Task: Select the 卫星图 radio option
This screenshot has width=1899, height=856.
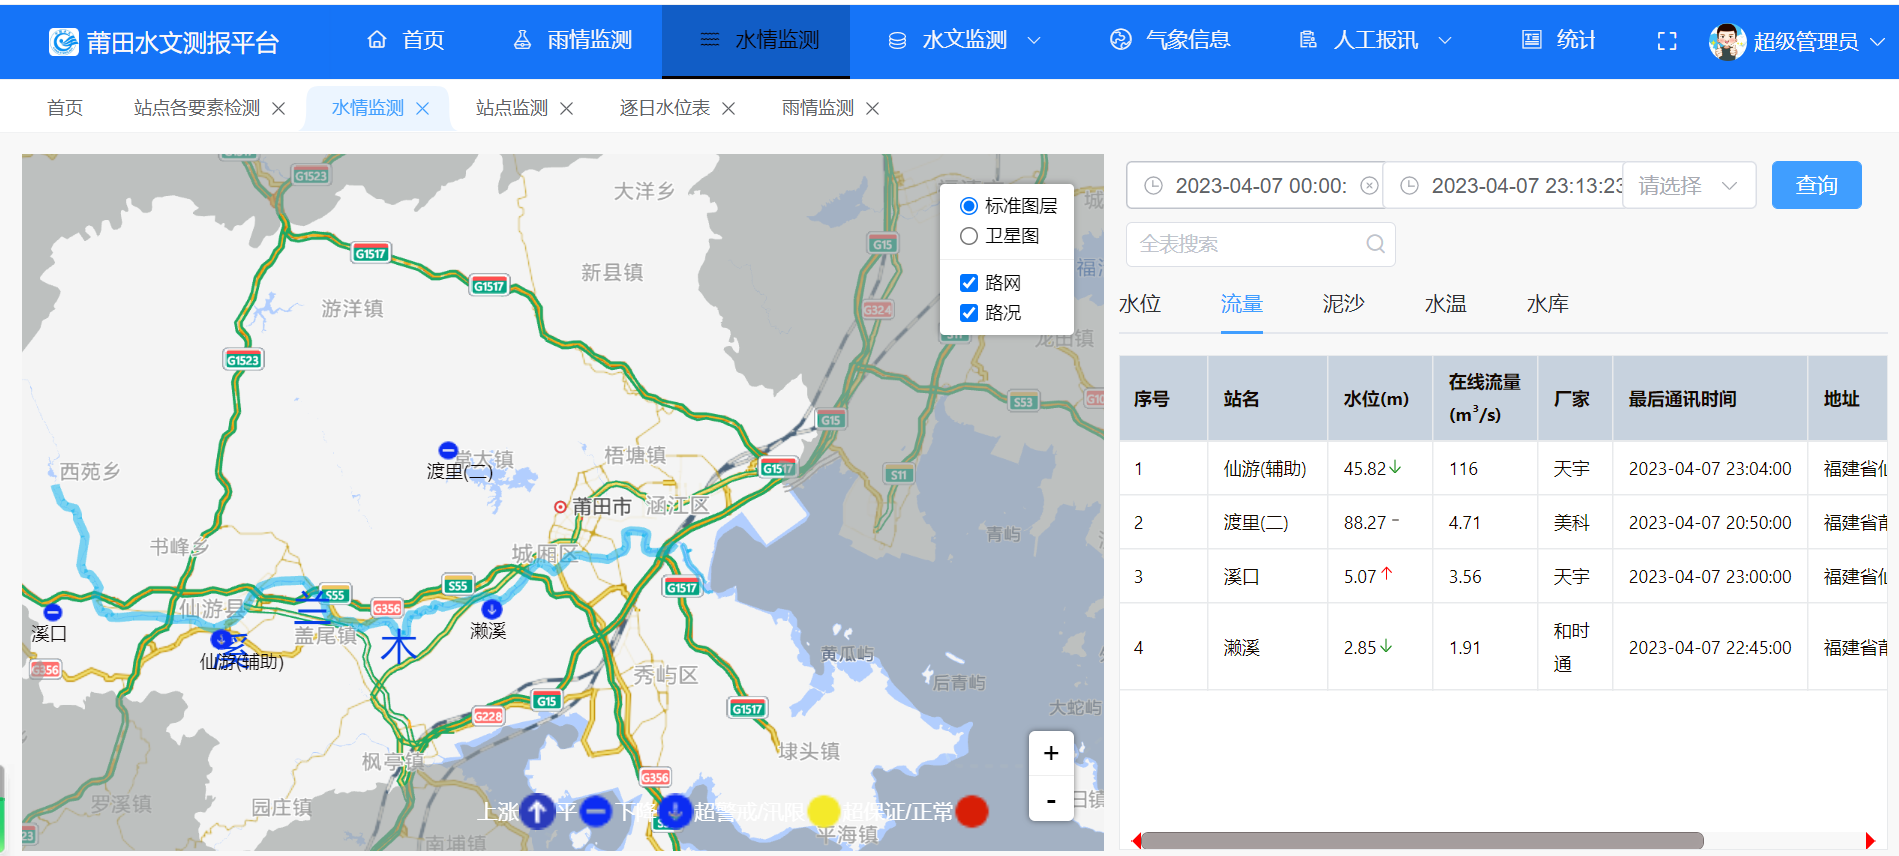Action: pos(968,236)
